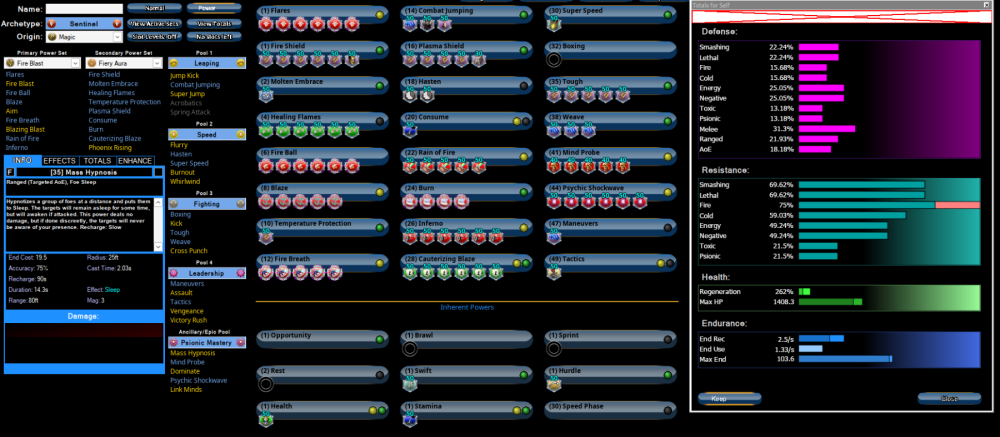Image resolution: width=1000 pixels, height=437 pixels.
Task: Click the next arrow on Leaping pool
Action: pyautogui.click(x=244, y=62)
